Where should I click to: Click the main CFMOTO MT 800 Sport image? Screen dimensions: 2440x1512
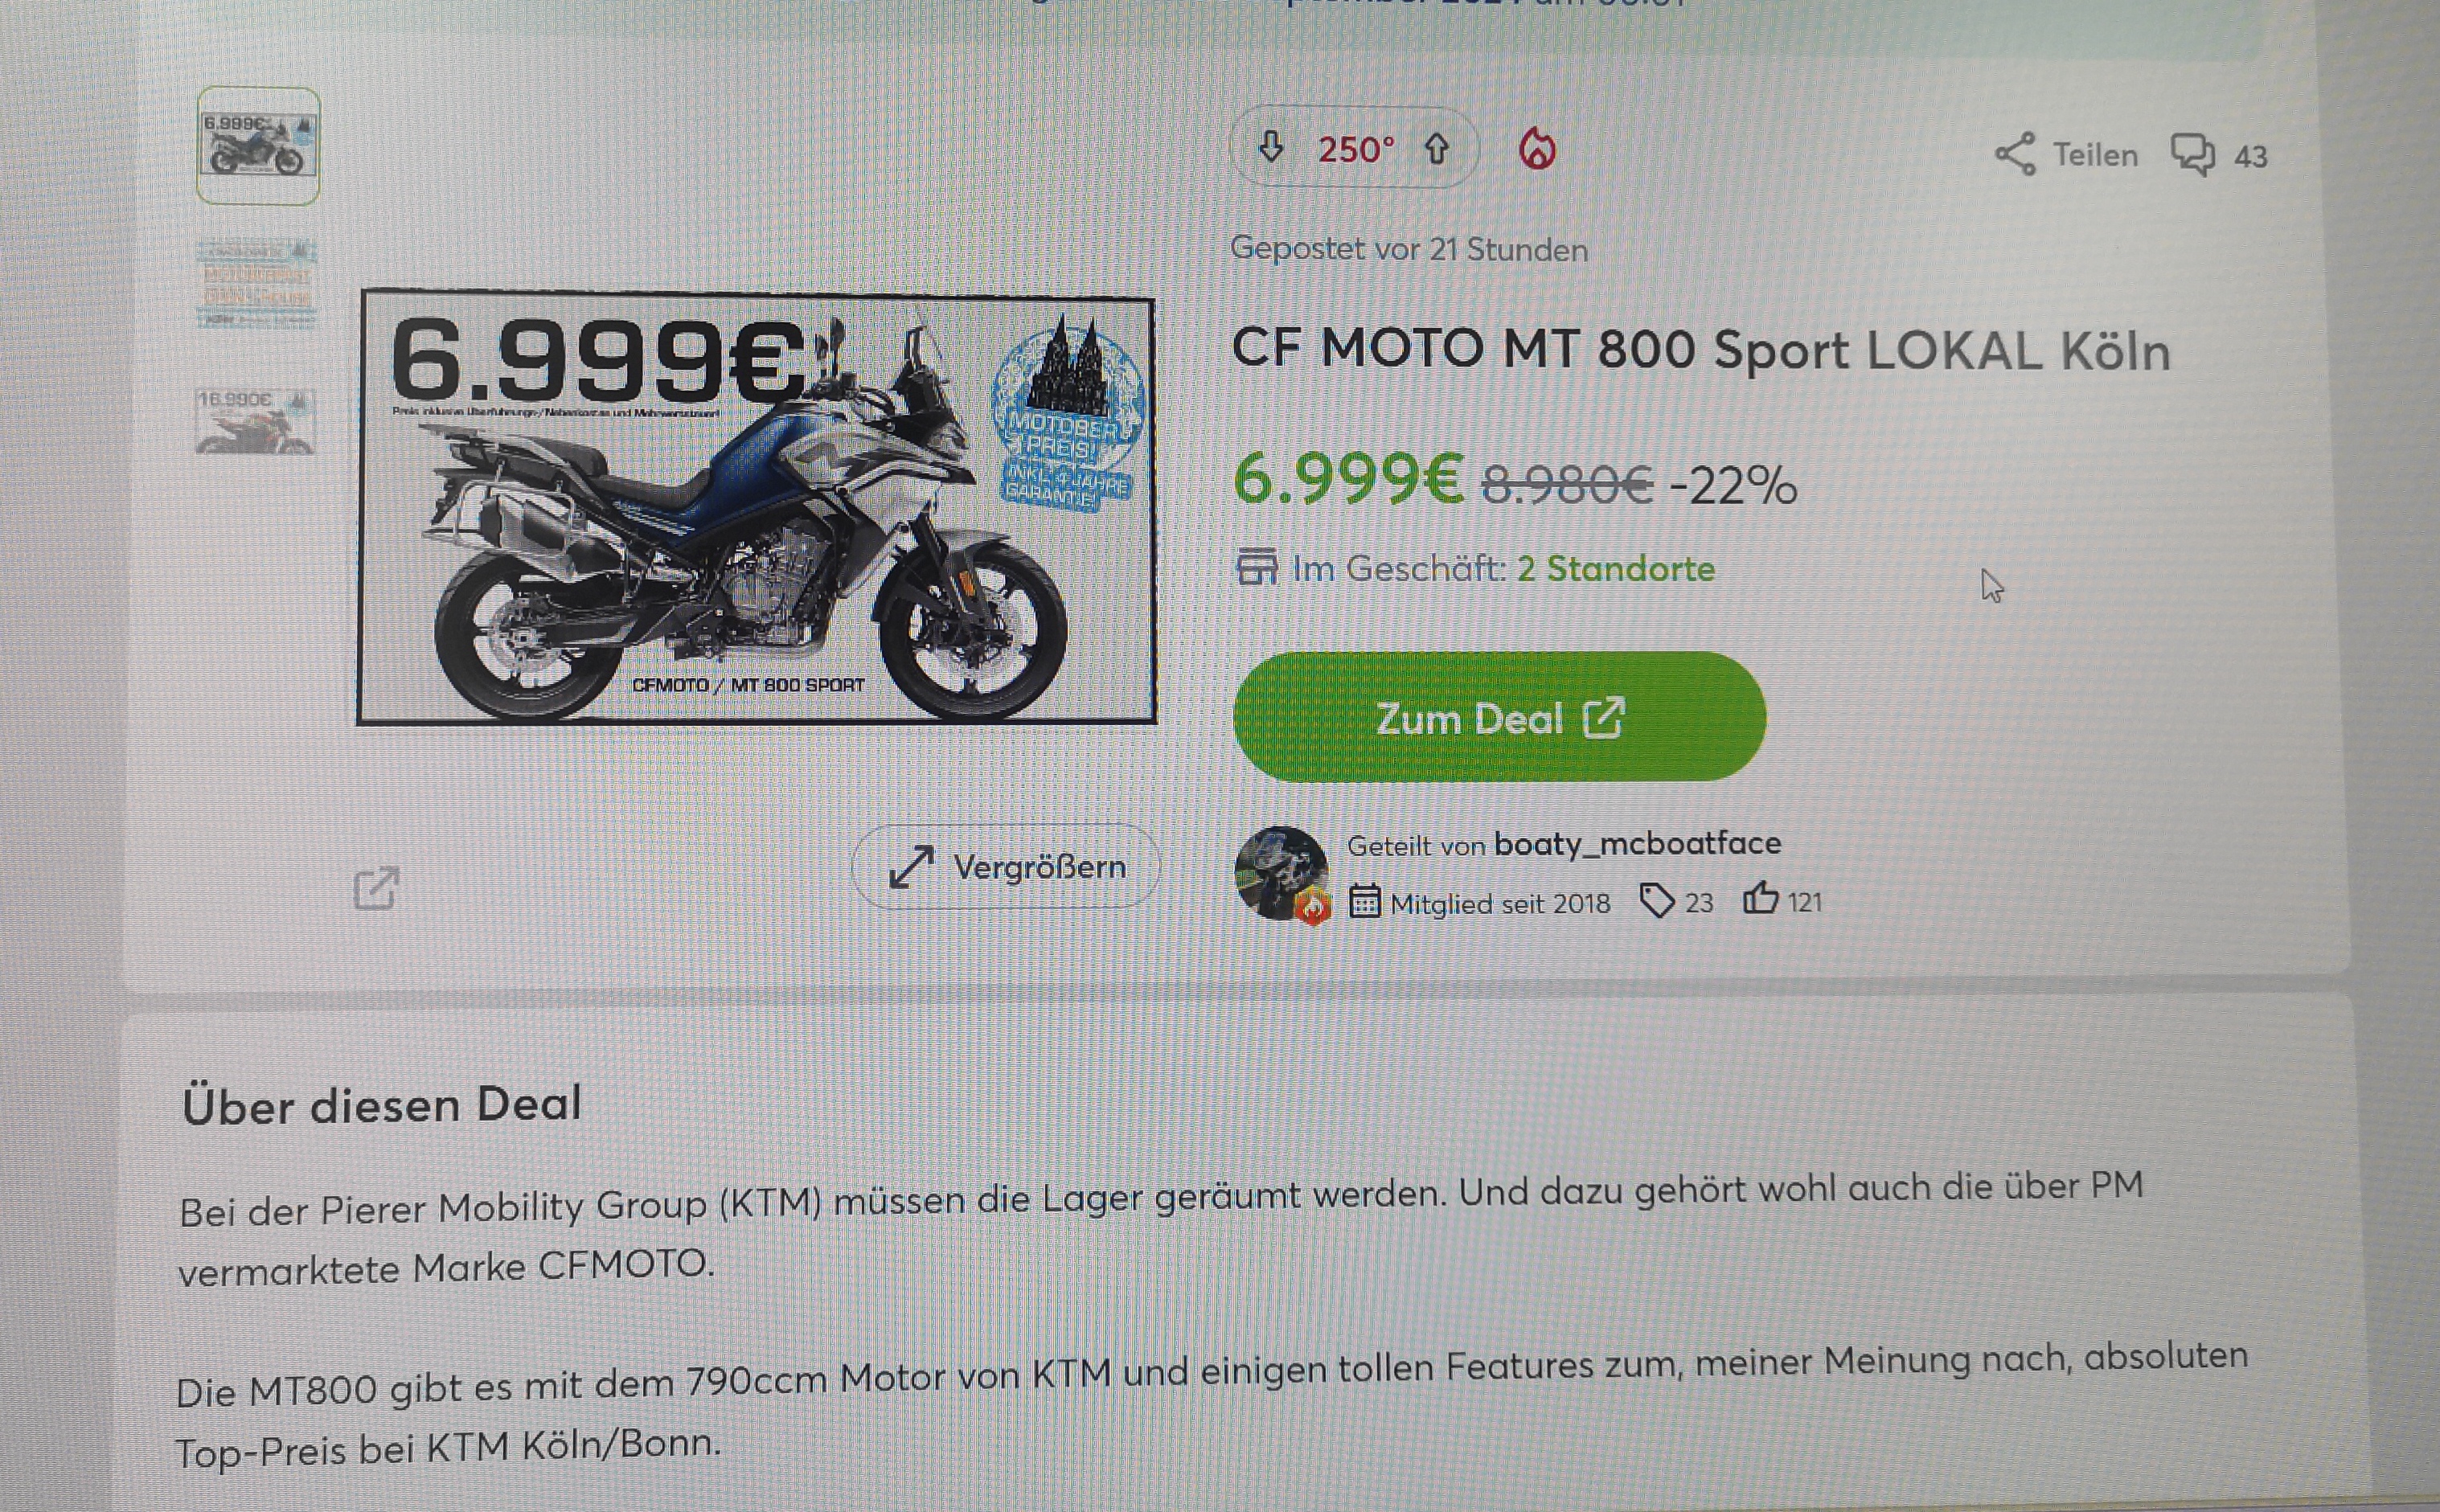coord(757,507)
